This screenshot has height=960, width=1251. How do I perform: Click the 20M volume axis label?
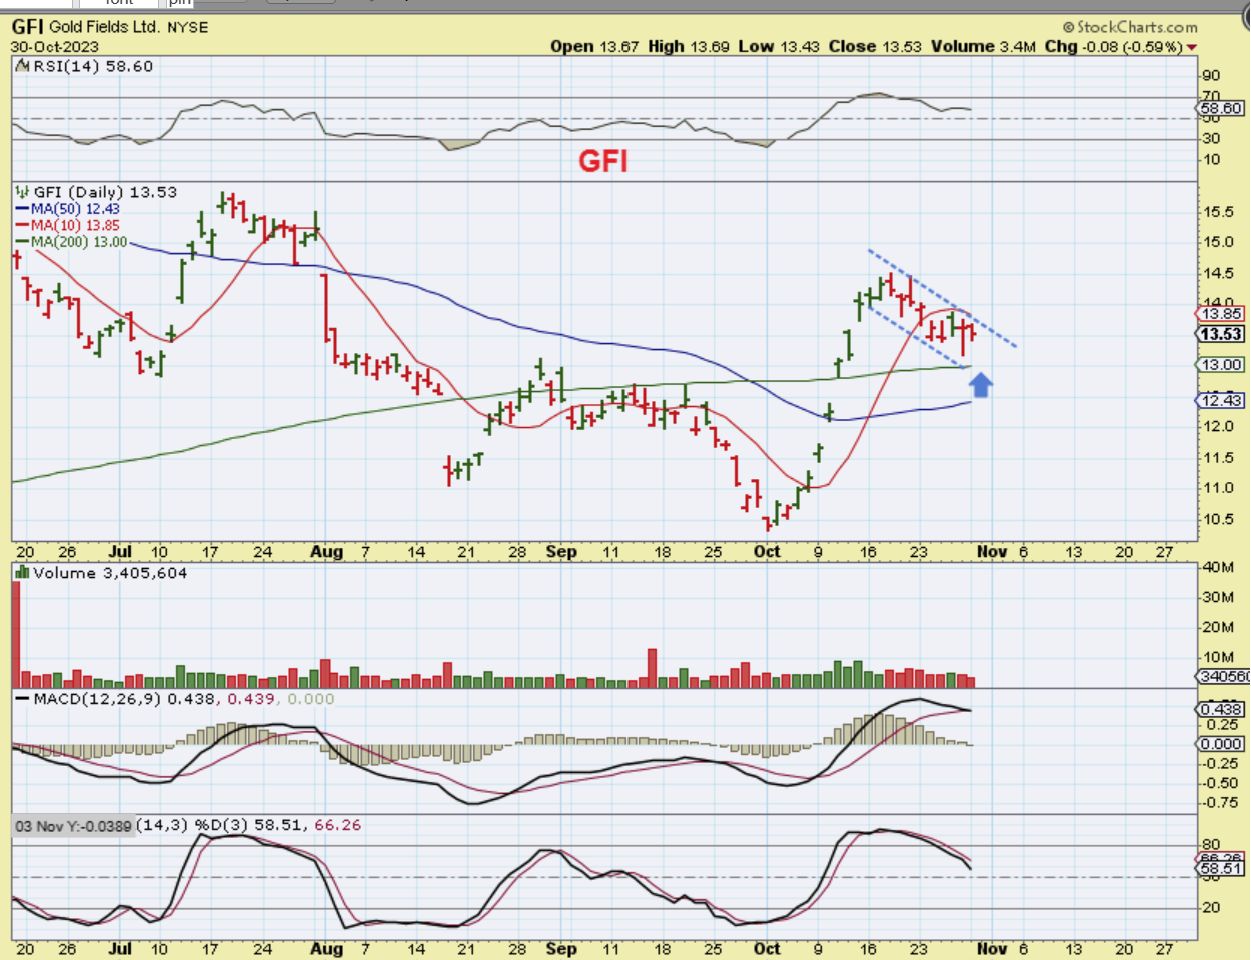(x=1218, y=627)
